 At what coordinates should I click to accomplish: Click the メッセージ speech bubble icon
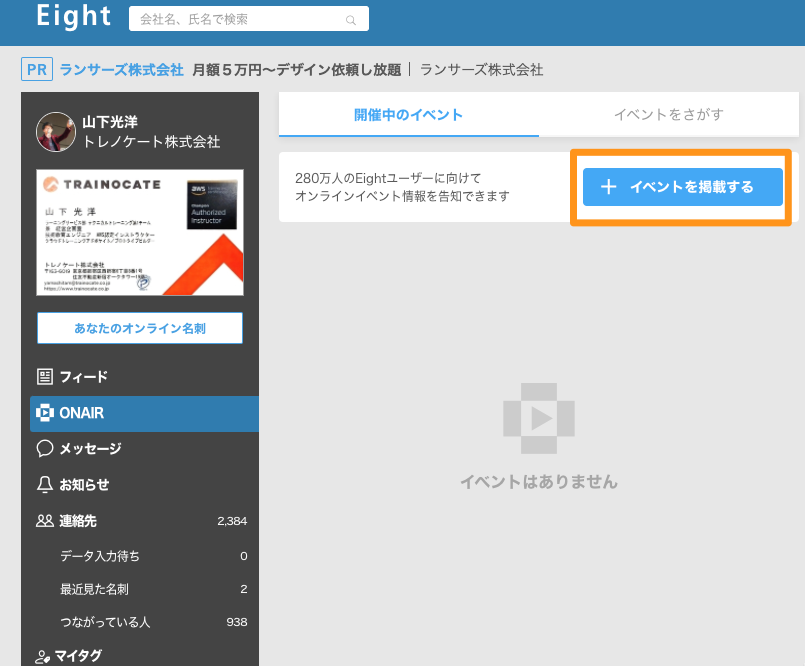point(45,448)
